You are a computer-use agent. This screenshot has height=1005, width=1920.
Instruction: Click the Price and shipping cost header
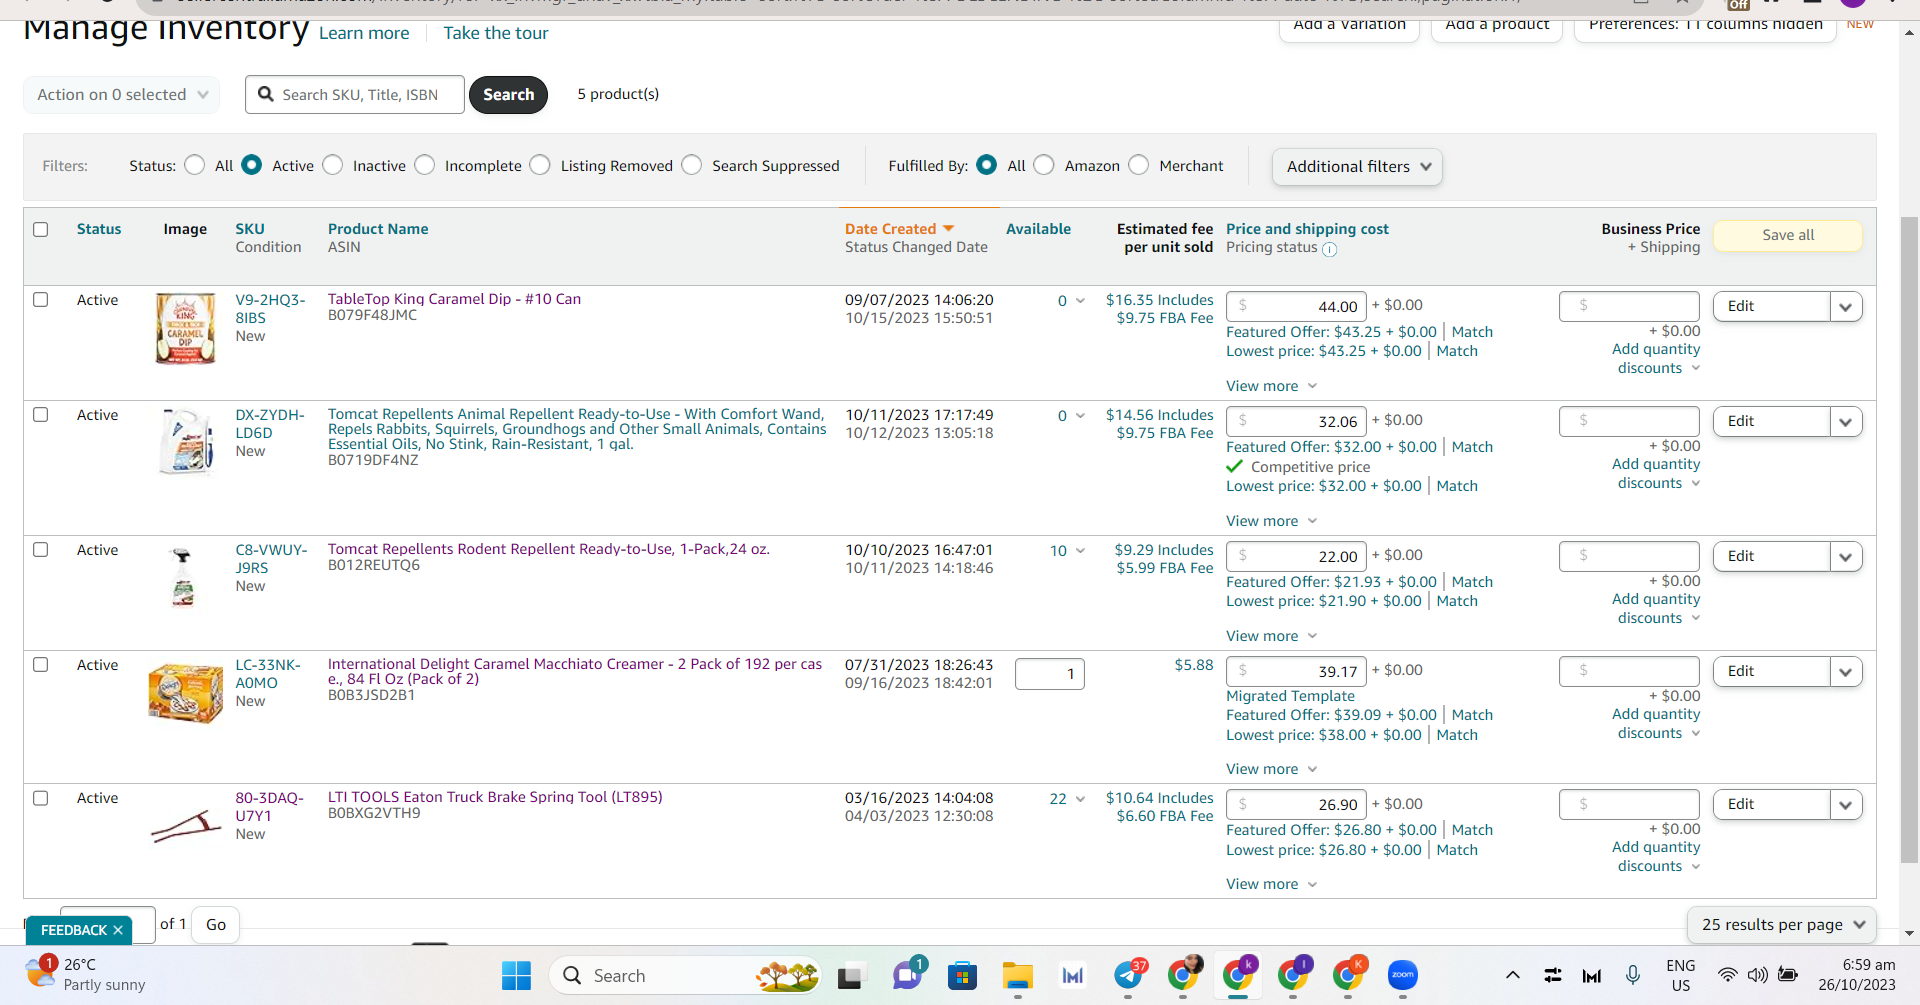[1307, 229]
